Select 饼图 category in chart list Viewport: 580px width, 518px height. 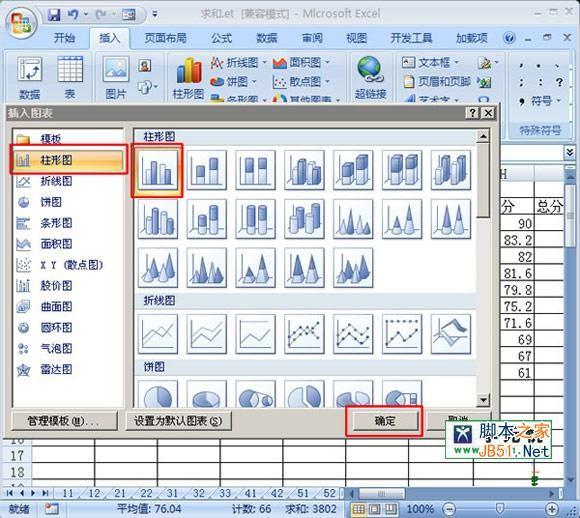point(68,202)
